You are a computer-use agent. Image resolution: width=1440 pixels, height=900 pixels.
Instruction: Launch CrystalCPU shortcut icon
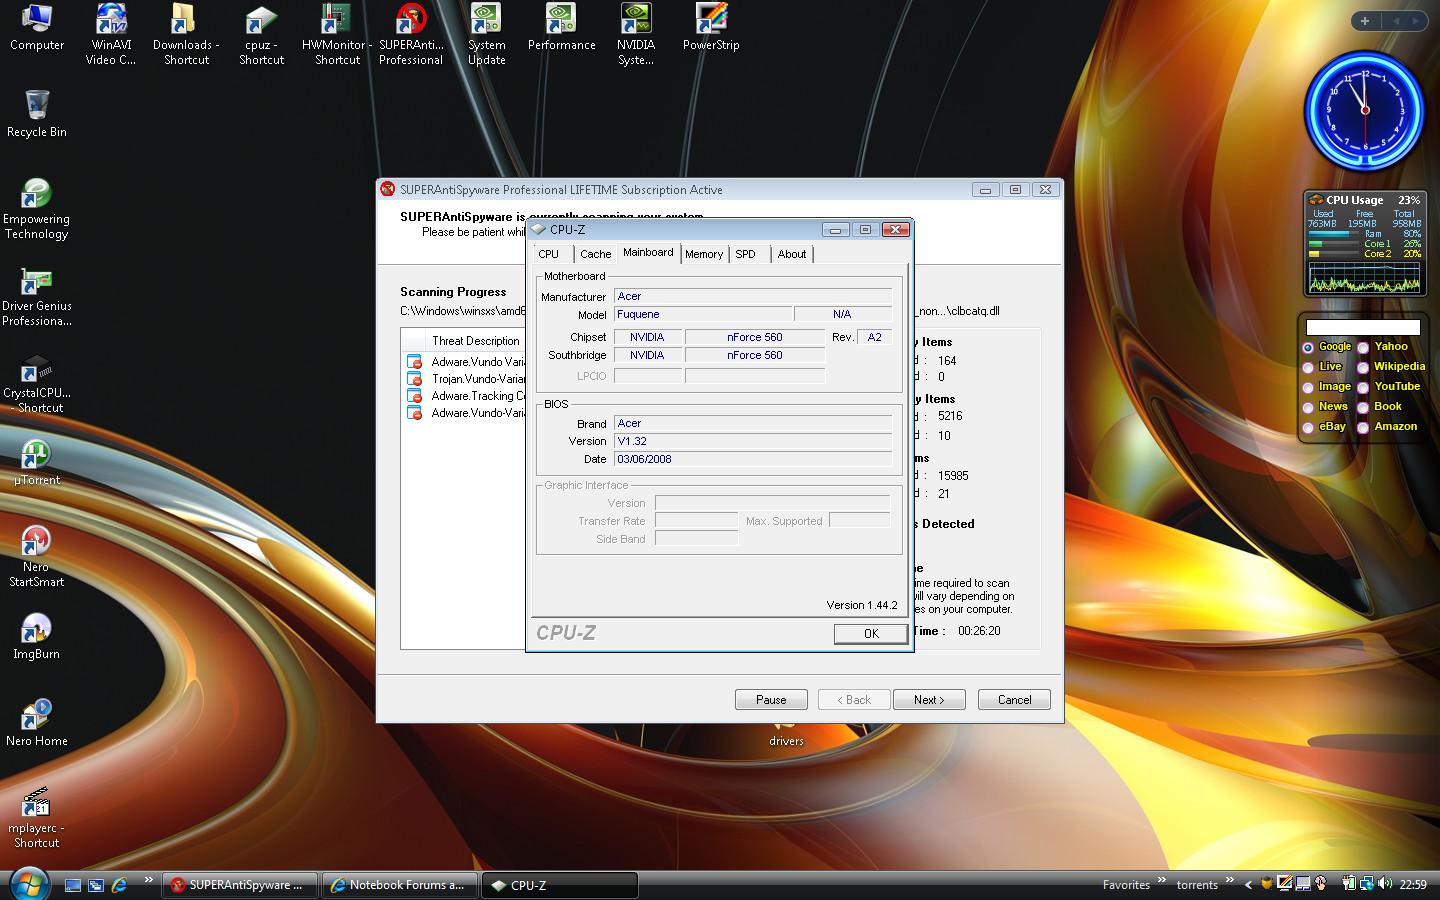point(37,383)
